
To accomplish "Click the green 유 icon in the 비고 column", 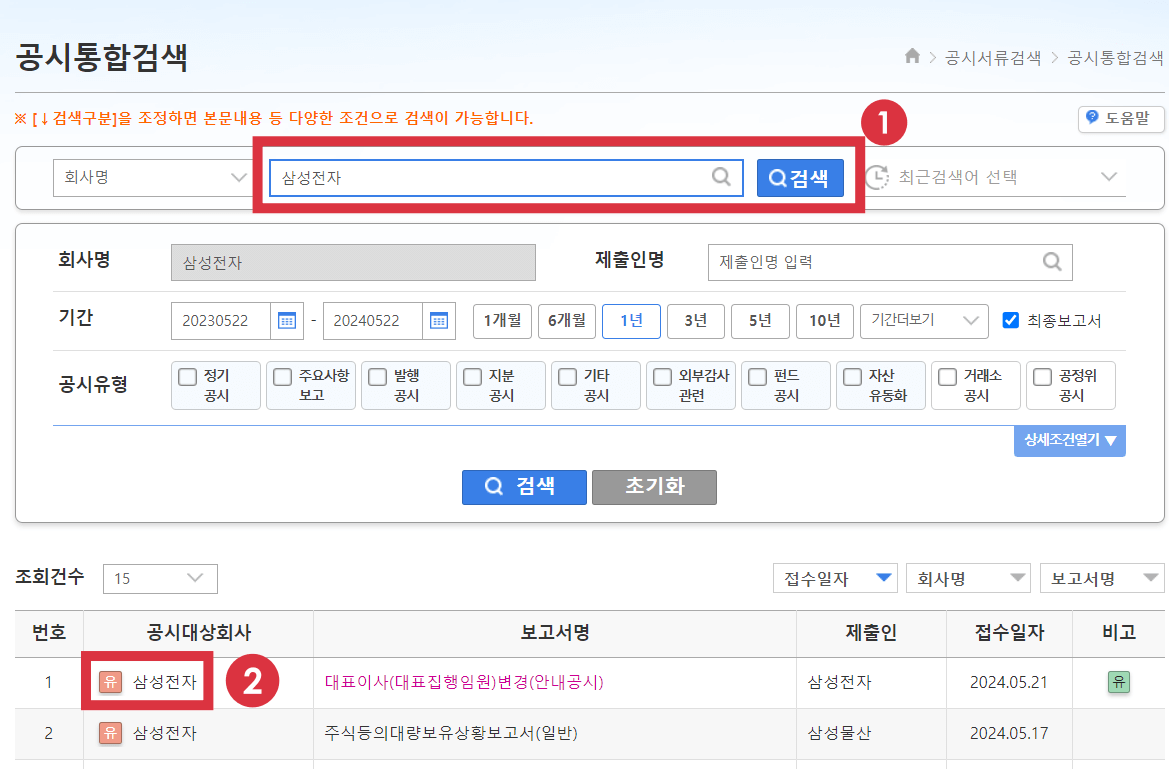I will point(1118,683).
